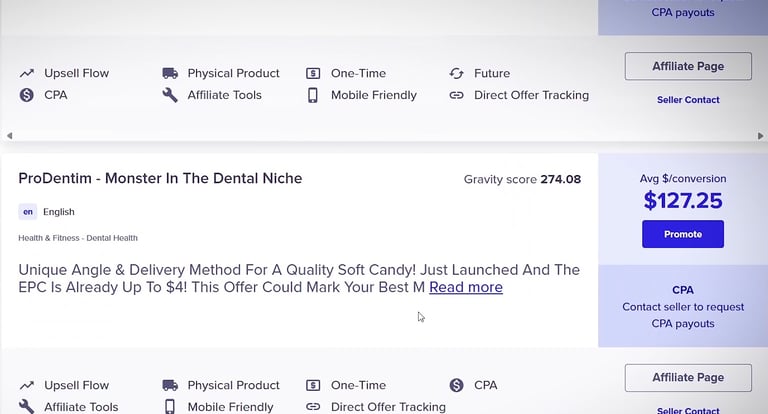Click the One-Time icon under ProDentim
768x414 pixels.
[313, 385]
